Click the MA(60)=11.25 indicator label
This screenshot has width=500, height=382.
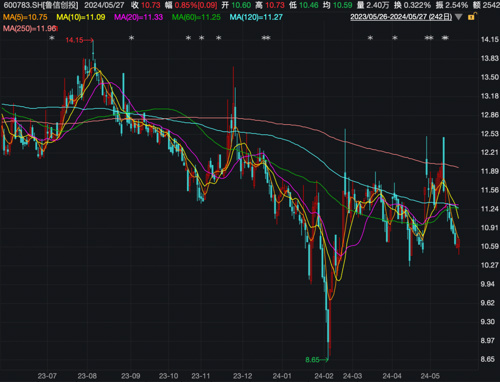(x=196, y=17)
